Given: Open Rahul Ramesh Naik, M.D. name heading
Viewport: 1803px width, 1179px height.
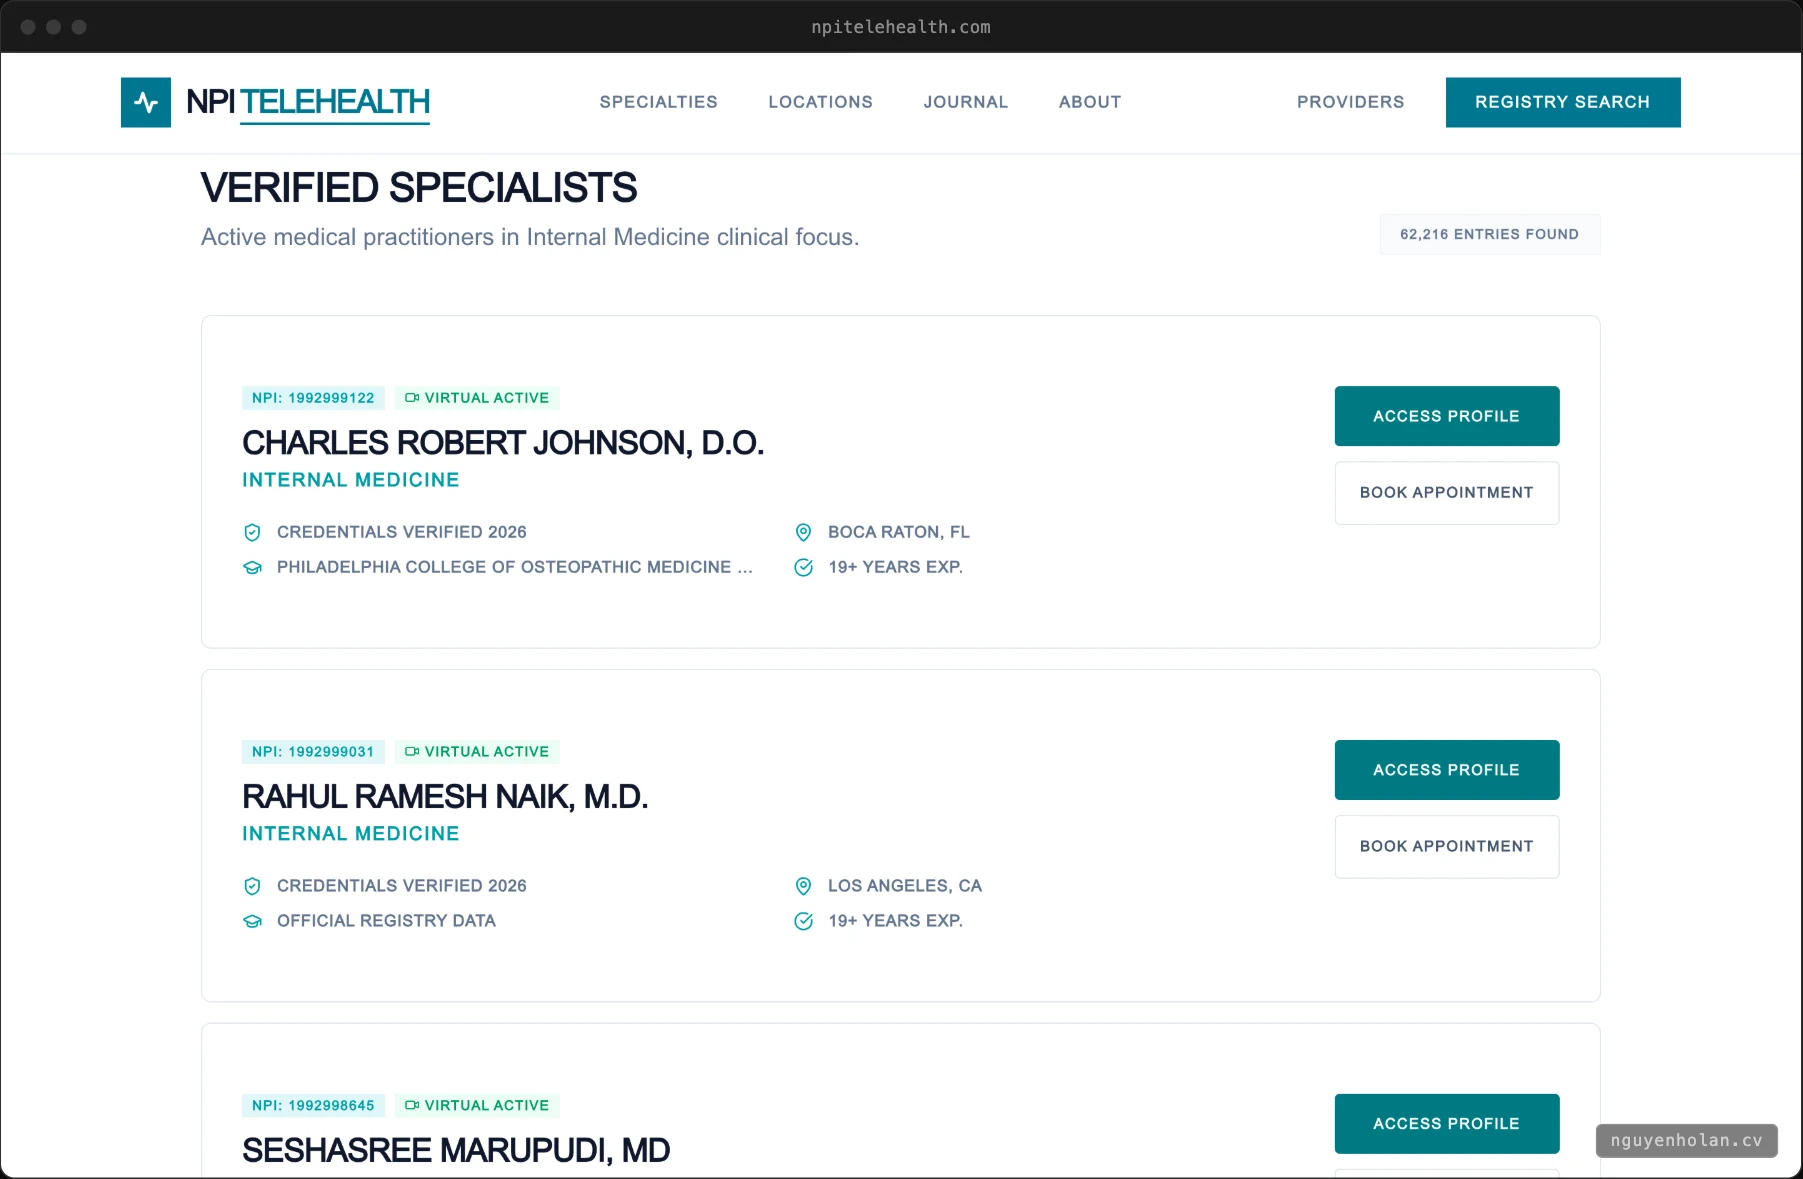Looking at the screenshot, I should coord(445,797).
